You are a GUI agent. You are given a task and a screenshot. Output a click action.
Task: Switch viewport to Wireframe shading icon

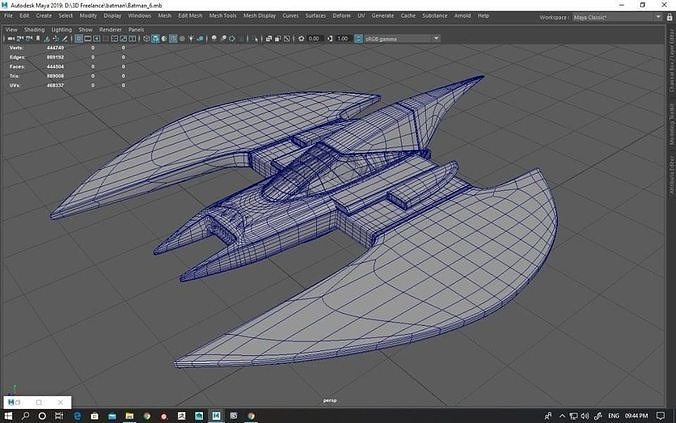tap(146, 38)
